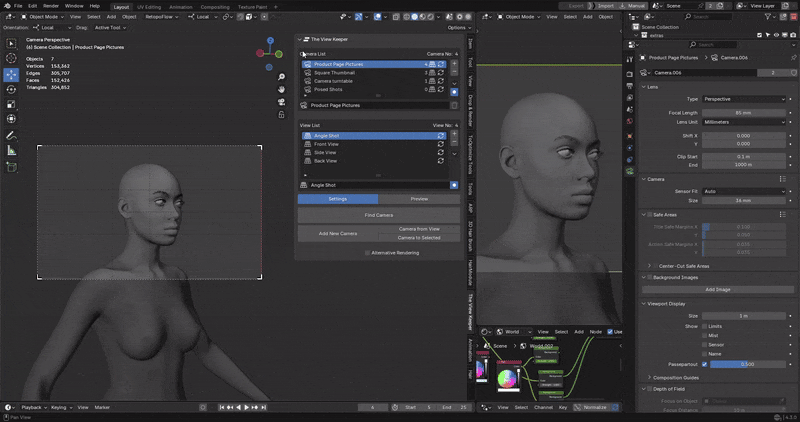800x422 pixels.
Task: Open Blender logo application menu
Action: click(x=7, y=6)
